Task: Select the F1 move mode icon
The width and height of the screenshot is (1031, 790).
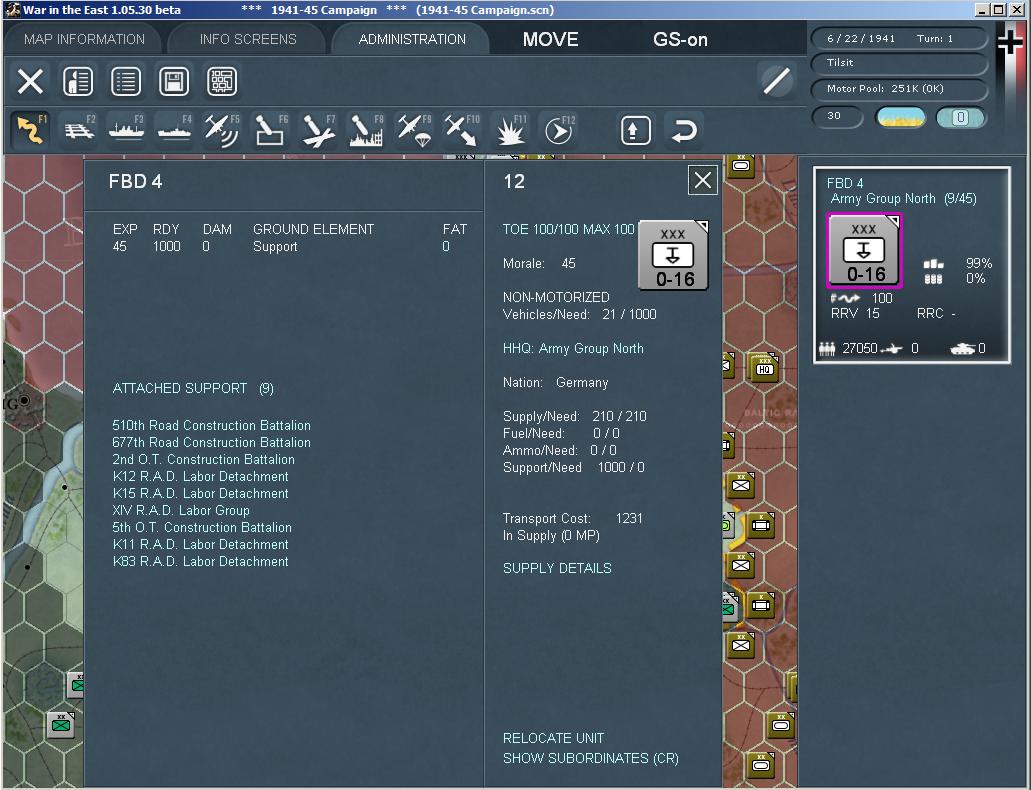Action: [x=30, y=130]
